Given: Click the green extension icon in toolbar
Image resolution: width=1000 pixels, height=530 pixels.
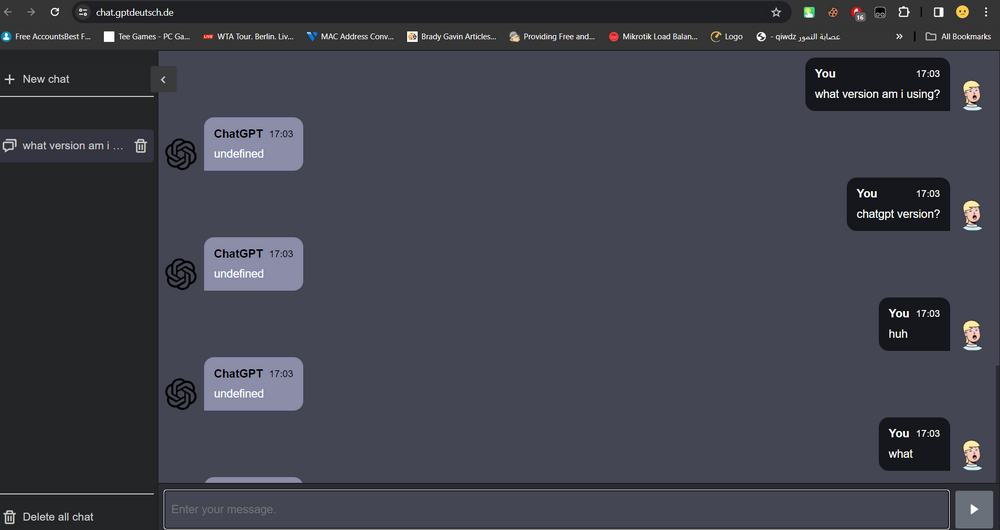Looking at the screenshot, I should coord(809,12).
